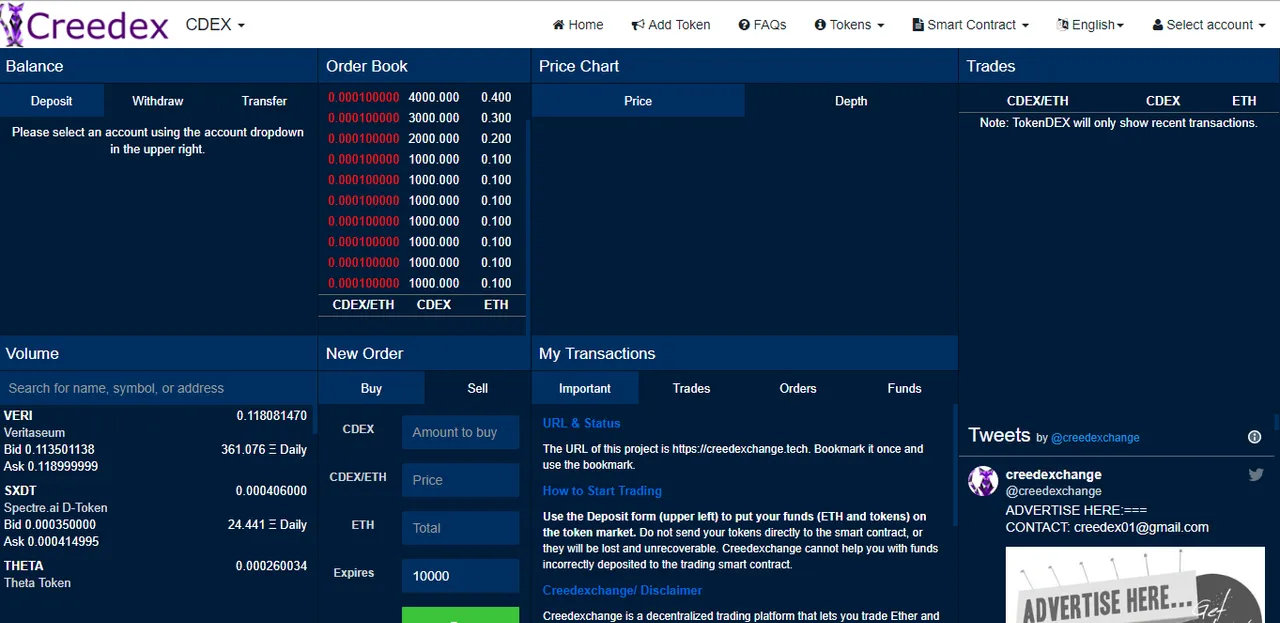Switch to the Transfer tab
The height and width of the screenshot is (623, 1280).
pyautogui.click(x=264, y=101)
